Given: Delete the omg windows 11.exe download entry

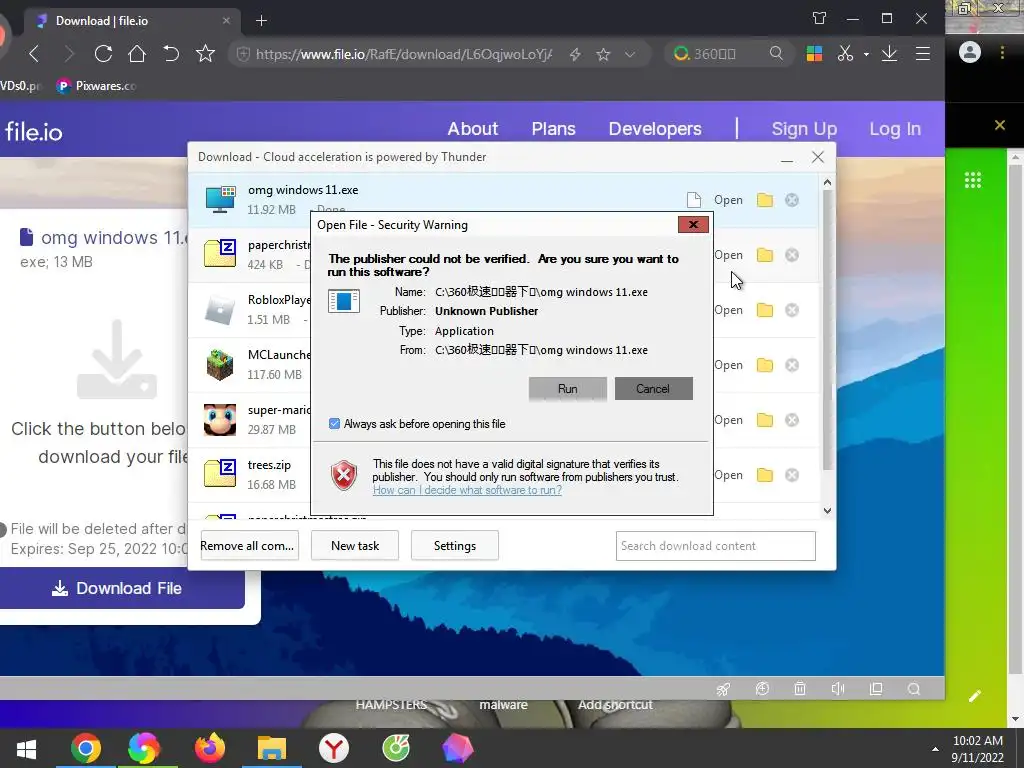Looking at the screenshot, I should (792, 200).
